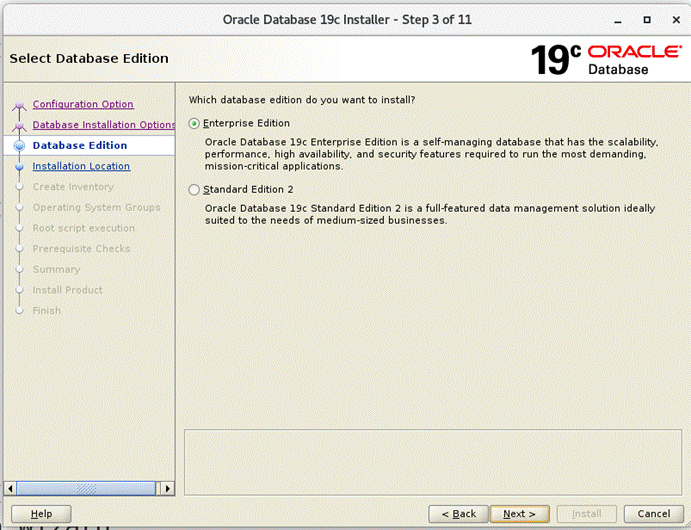
Task: Cancel the Oracle installer
Action: click(647, 513)
